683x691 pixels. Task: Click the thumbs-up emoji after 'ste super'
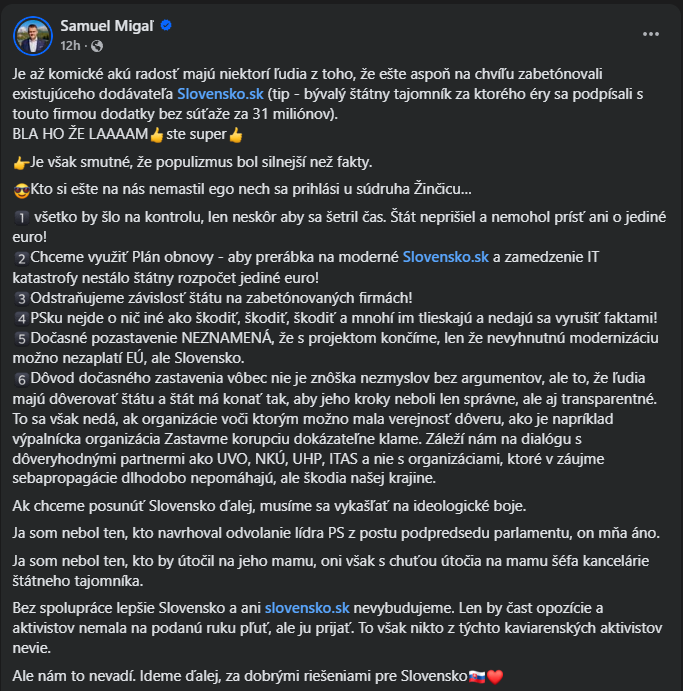[236, 135]
